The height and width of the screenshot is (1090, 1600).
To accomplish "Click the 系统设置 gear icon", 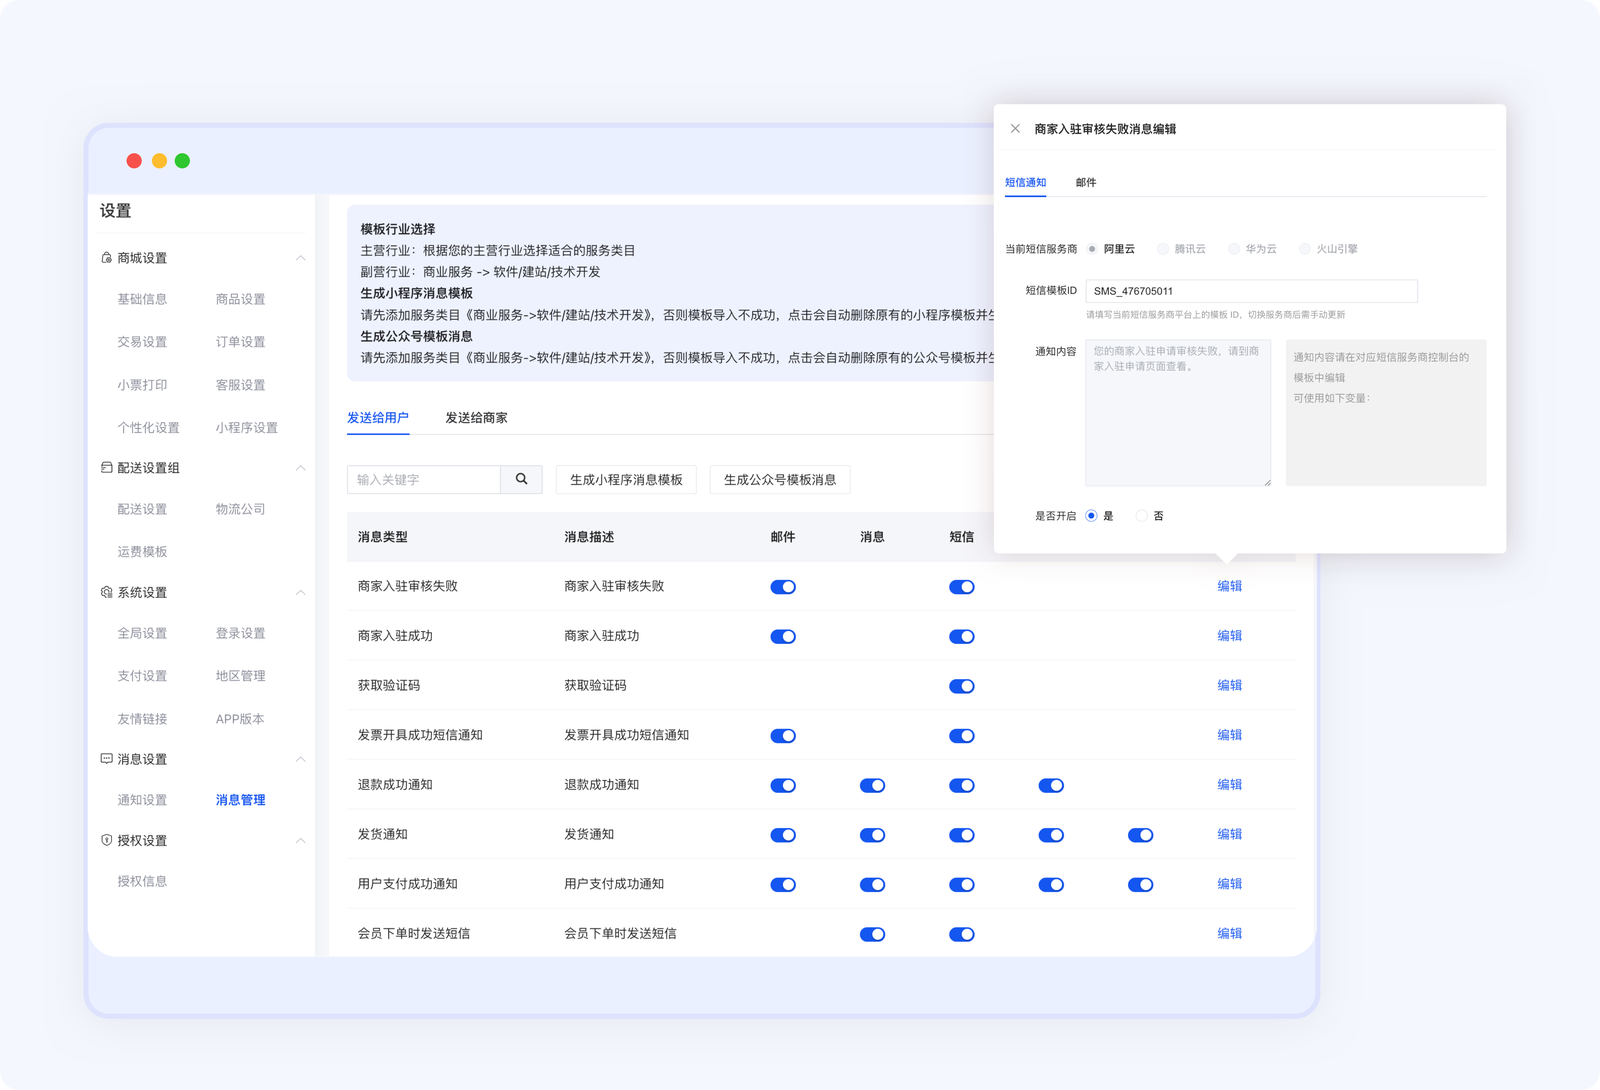I will click(106, 593).
